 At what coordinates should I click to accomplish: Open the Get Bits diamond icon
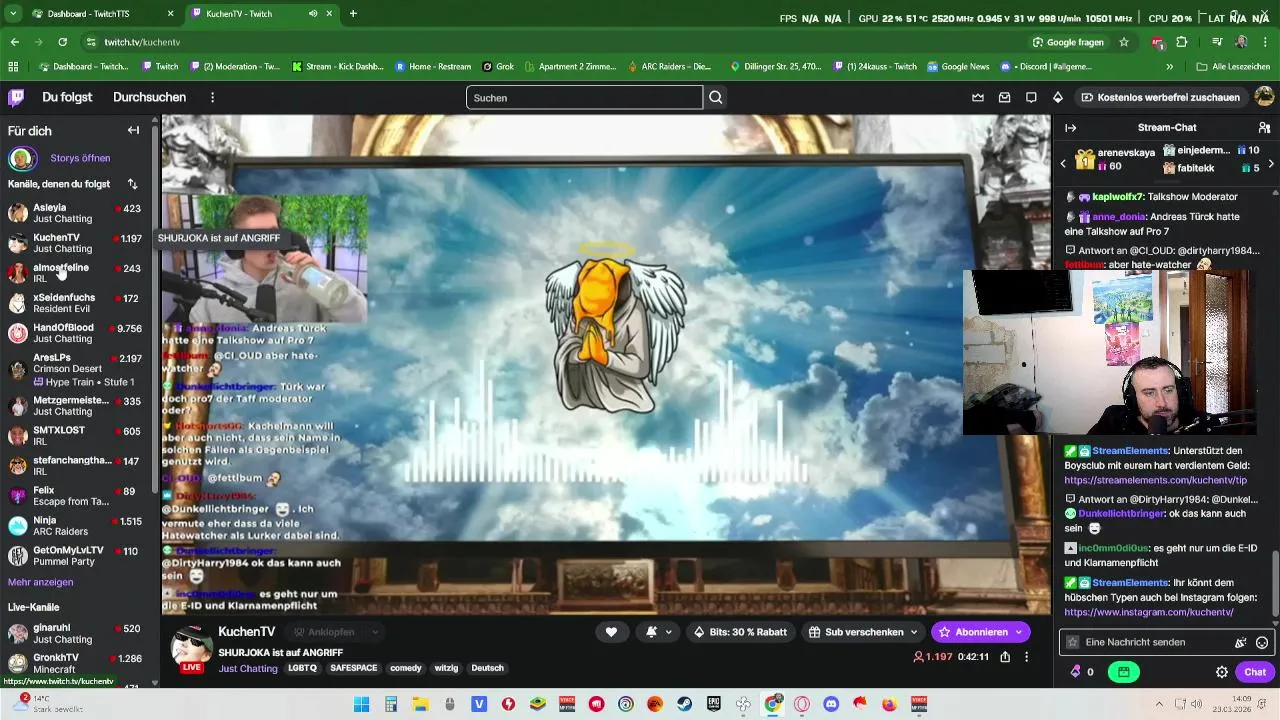1058,97
